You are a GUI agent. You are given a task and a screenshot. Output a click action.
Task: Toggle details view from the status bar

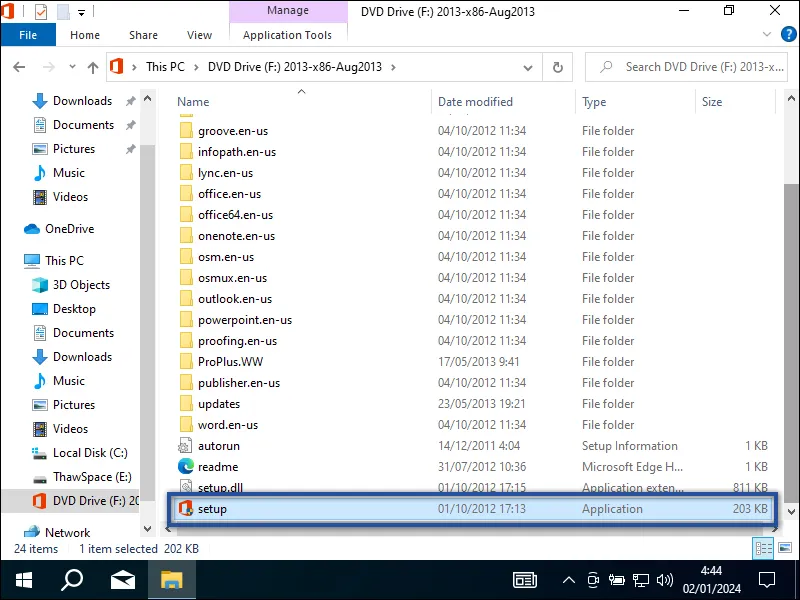click(x=763, y=548)
